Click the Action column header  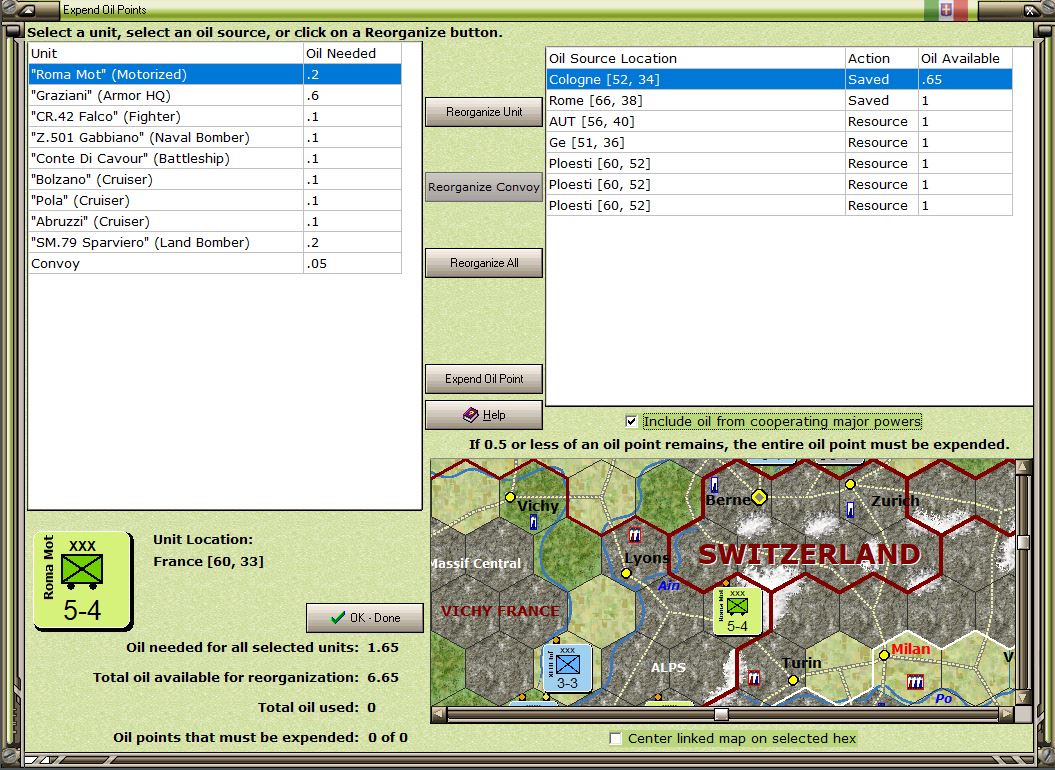(x=882, y=58)
